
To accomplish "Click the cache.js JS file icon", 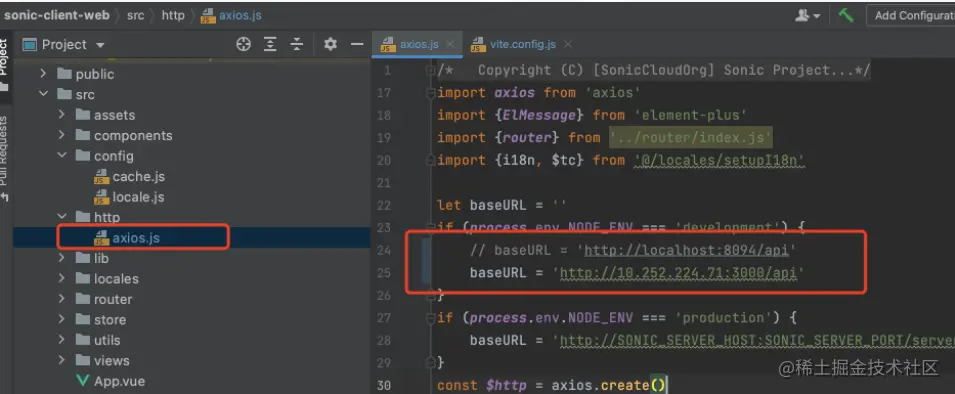I will pos(102,177).
